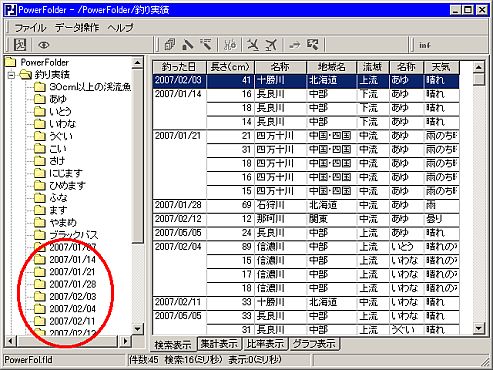Switch to the 検索表示 tab
The height and width of the screenshot is (370, 493).
[173, 345]
